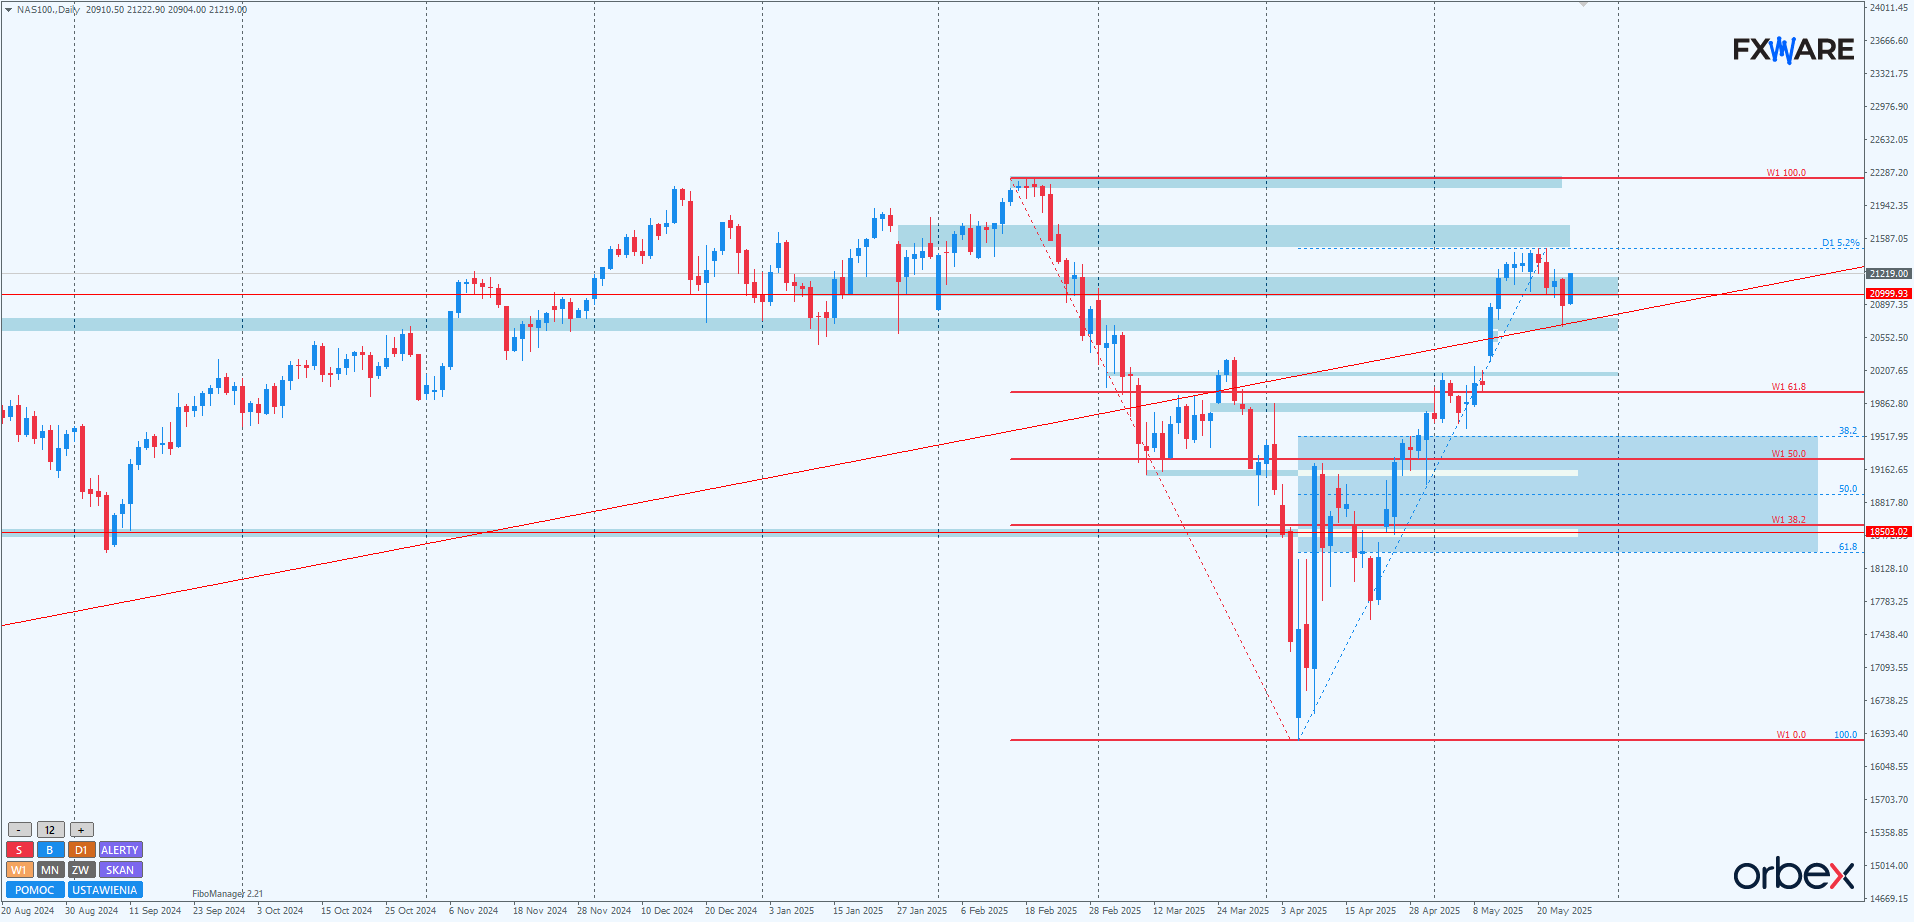Open the SKAN scanner panel
1914x922 pixels.
click(x=120, y=870)
